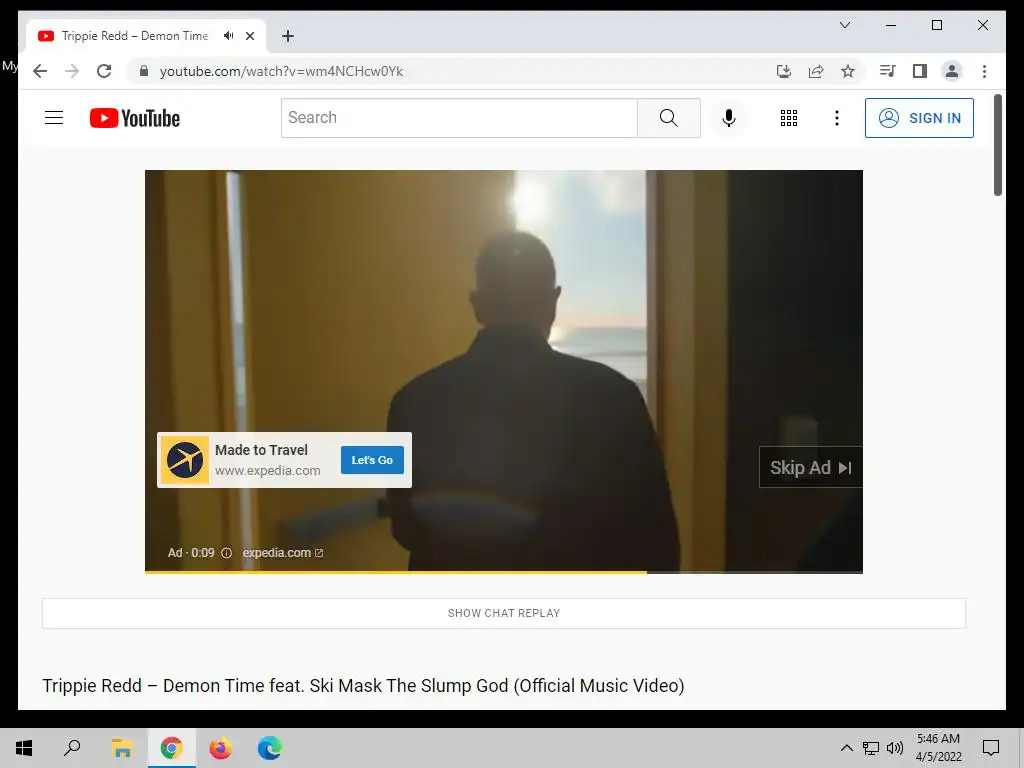
Task: Share this page via Chrome share icon
Action: click(x=816, y=71)
